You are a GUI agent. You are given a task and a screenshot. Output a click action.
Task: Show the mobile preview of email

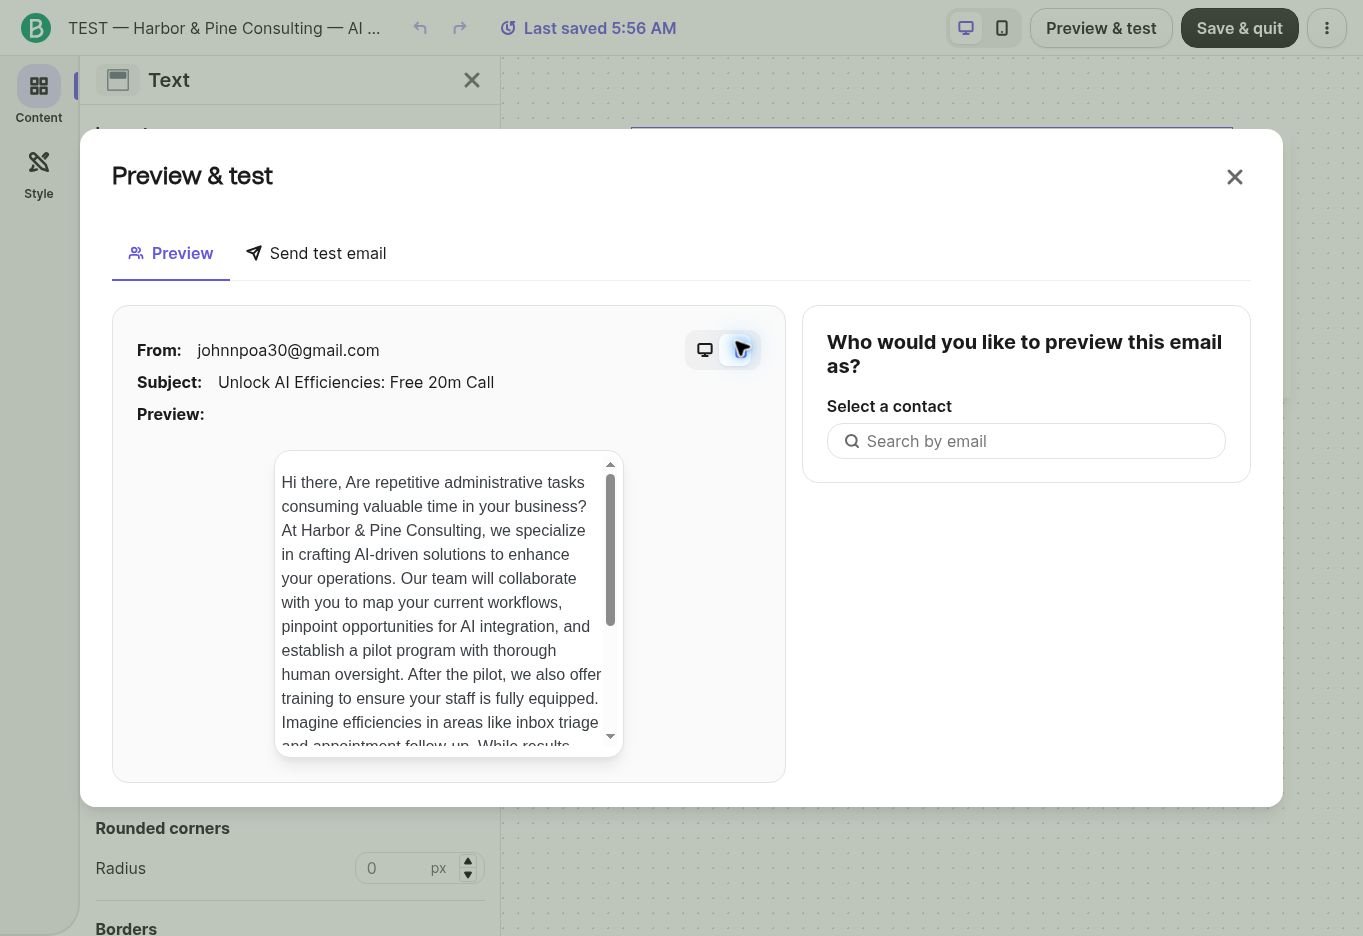(x=741, y=350)
